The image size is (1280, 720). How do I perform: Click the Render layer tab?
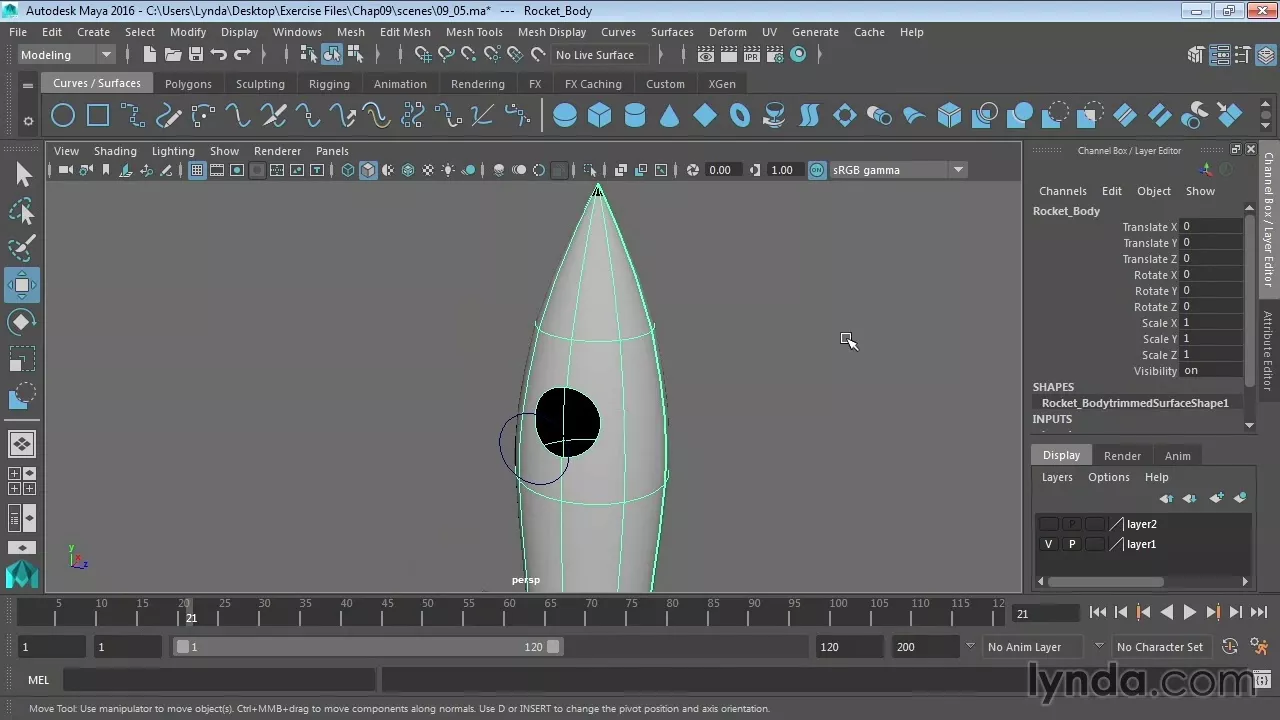[1122, 456]
